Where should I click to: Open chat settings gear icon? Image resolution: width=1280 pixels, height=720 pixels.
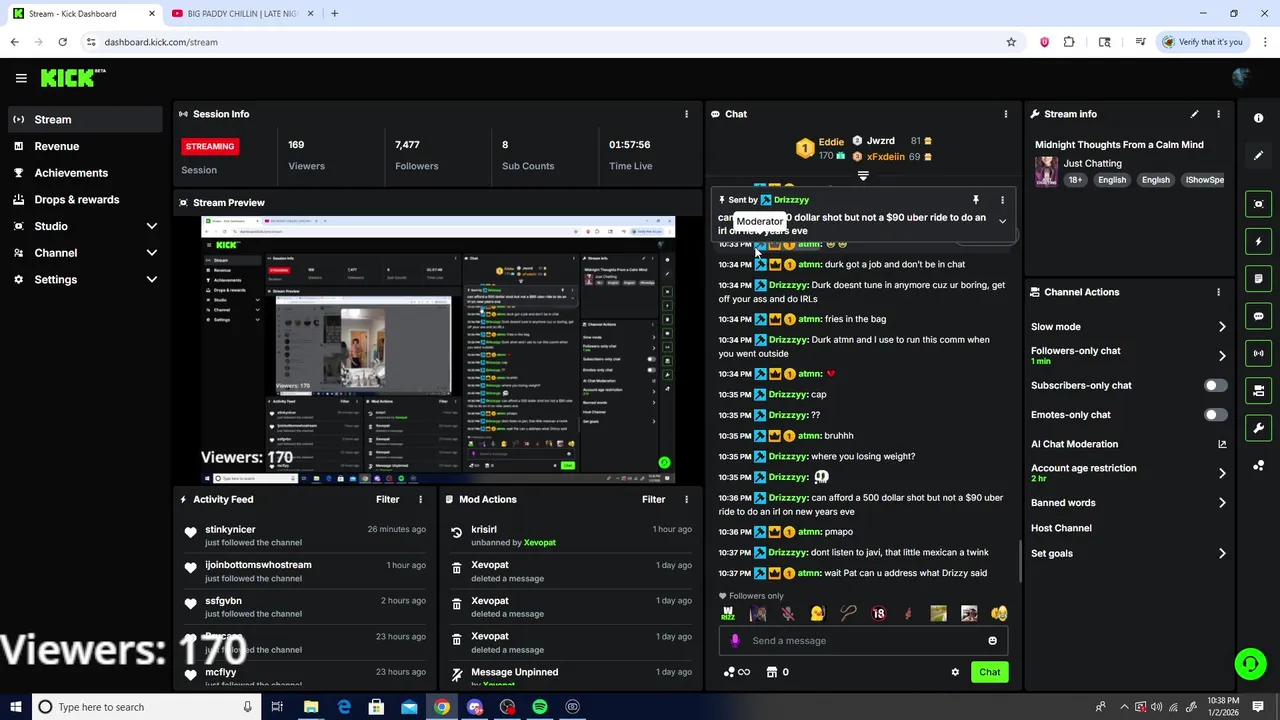[x=955, y=672]
